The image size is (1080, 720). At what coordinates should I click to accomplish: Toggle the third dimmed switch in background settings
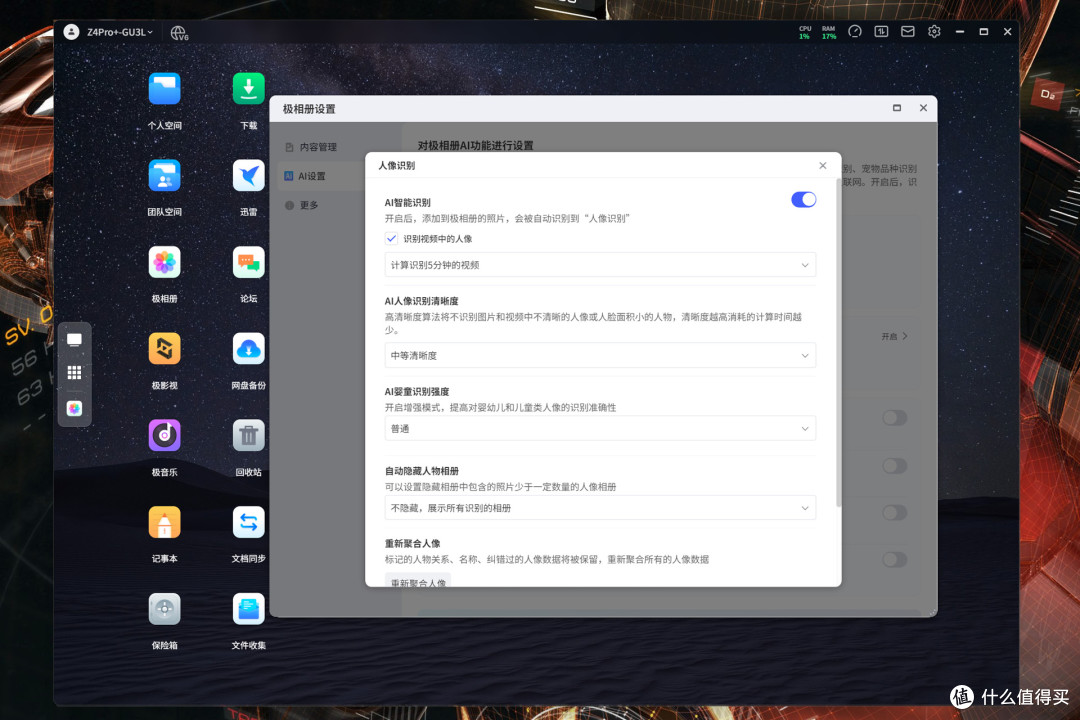tap(895, 513)
